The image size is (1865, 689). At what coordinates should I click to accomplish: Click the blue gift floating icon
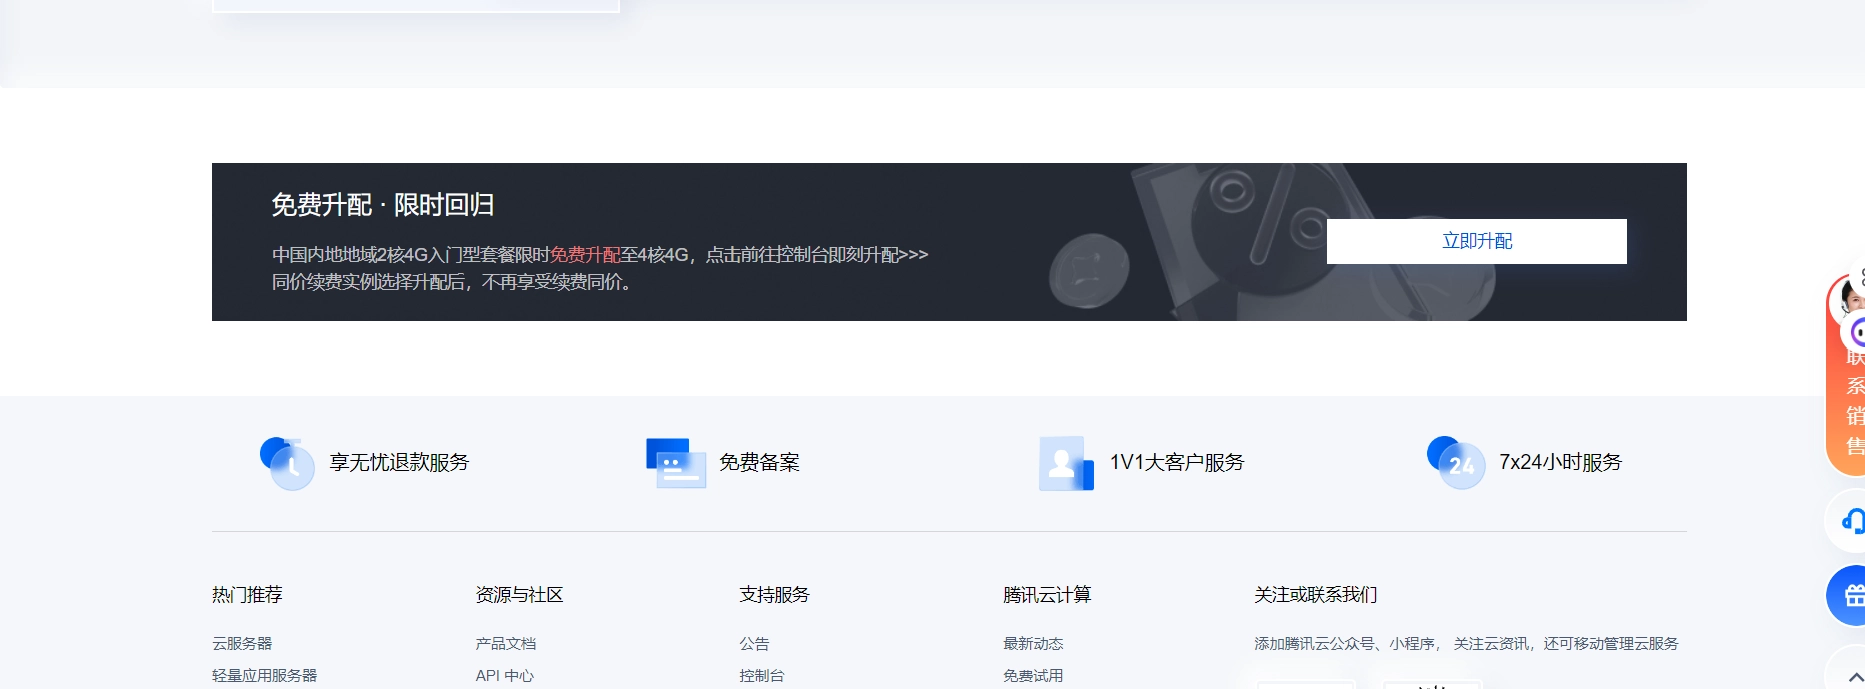[1852, 596]
